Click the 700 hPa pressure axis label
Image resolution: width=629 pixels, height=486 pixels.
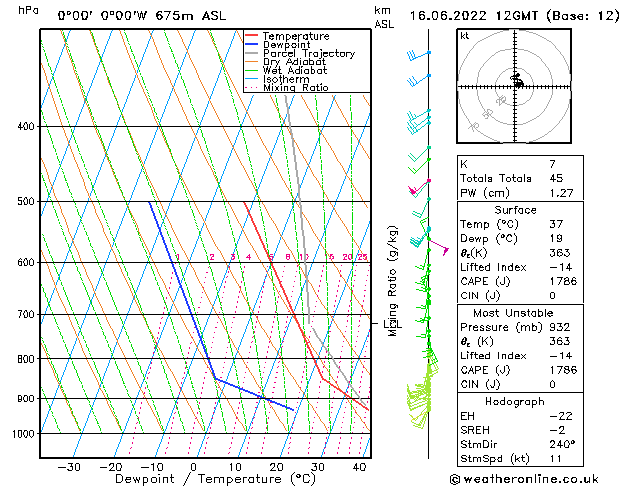26,314
